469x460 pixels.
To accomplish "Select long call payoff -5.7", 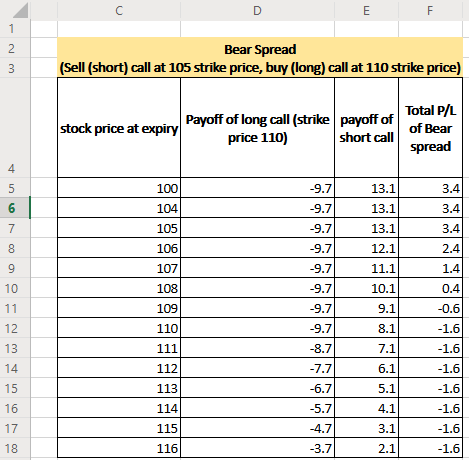I will click(257, 408).
